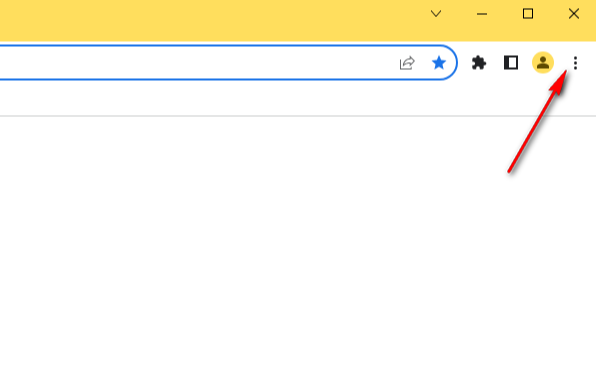596x372 pixels.
Task: Close the browser window
Action: (x=574, y=14)
